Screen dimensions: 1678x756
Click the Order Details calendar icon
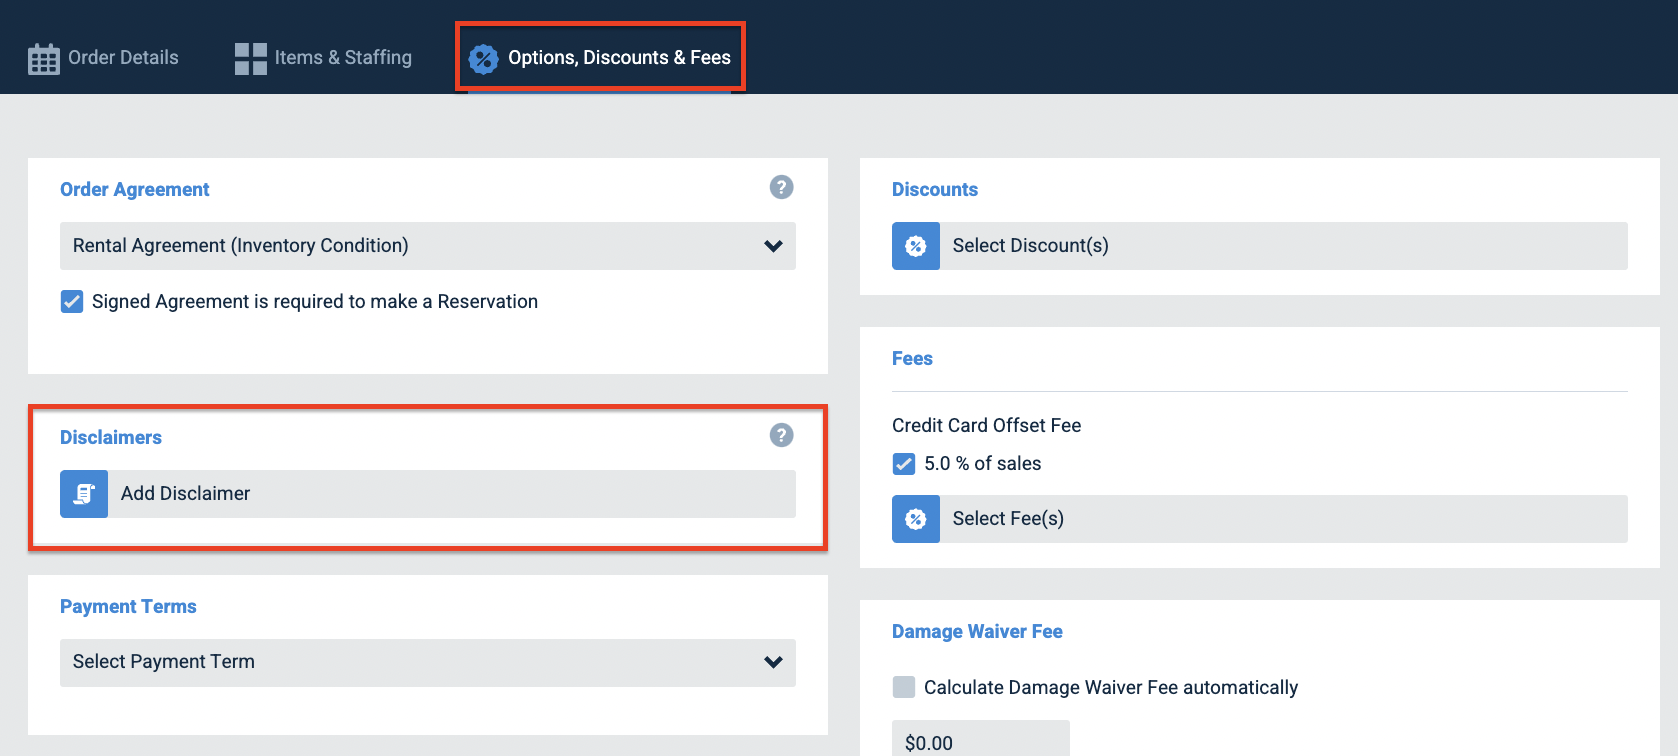tap(43, 59)
